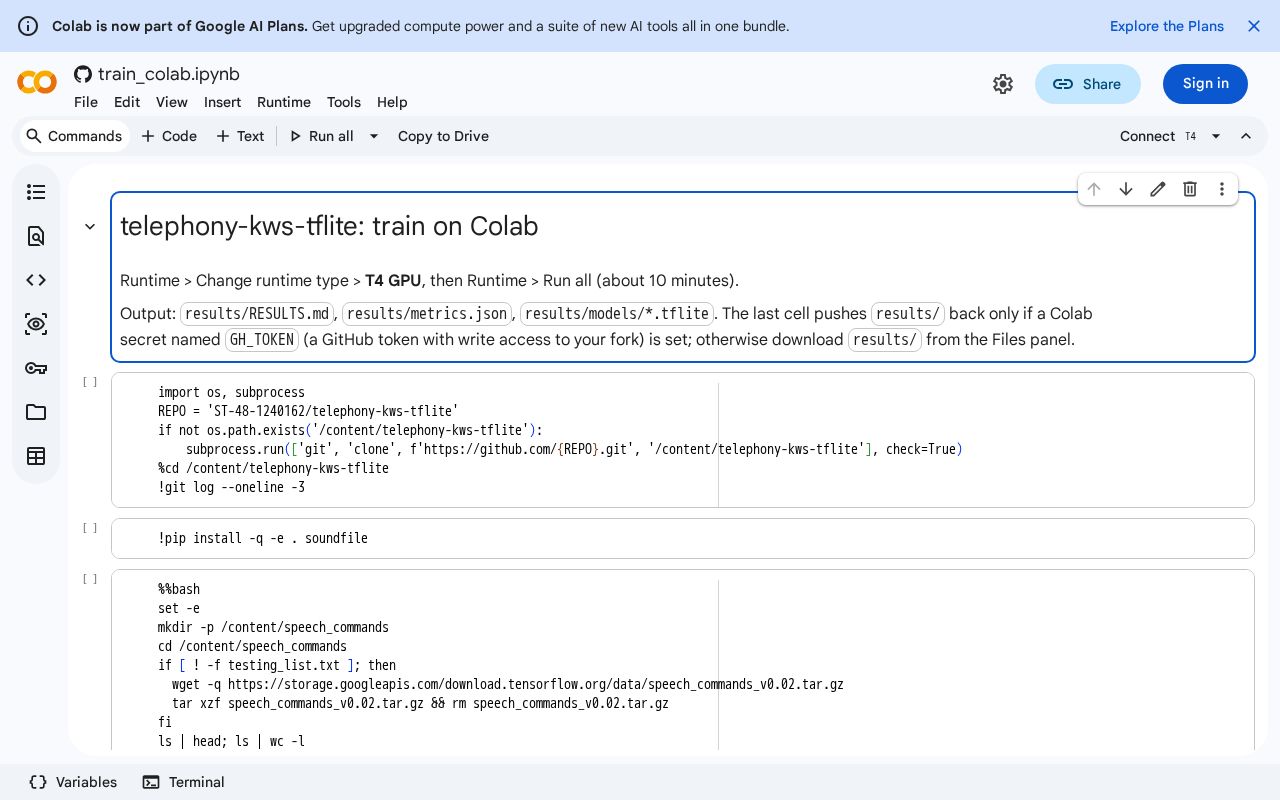The image size is (1280, 800).
Task: Open the Tools menu
Action: [344, 102]
